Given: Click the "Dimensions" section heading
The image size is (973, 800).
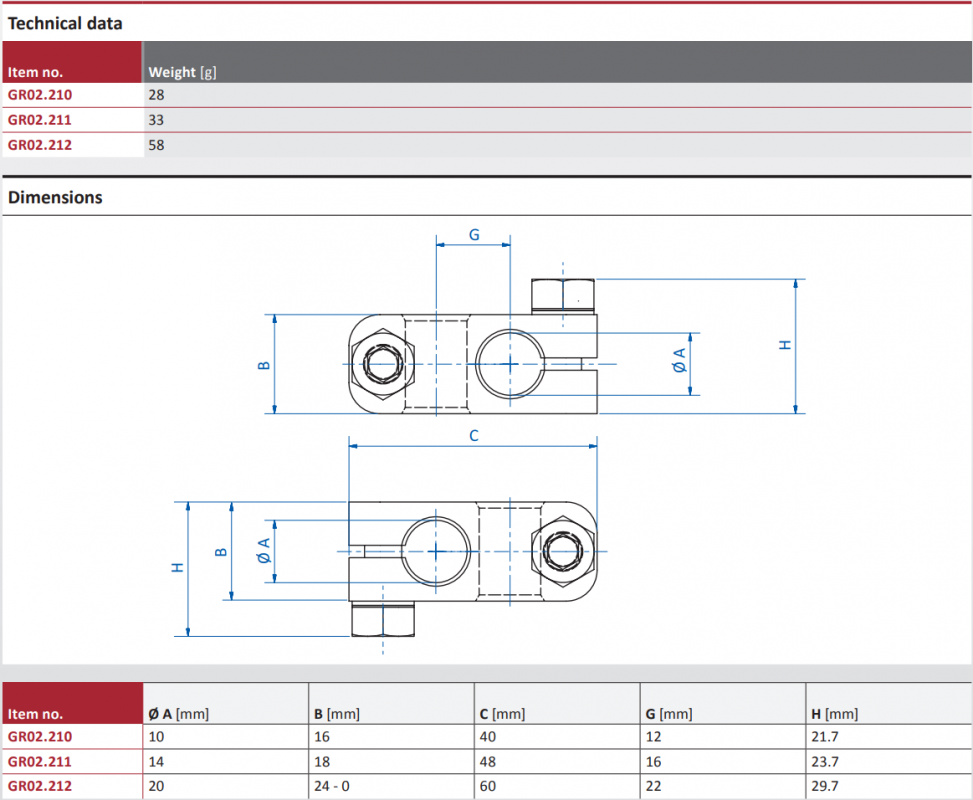Looking at the screenshot, I should [55, 197].
